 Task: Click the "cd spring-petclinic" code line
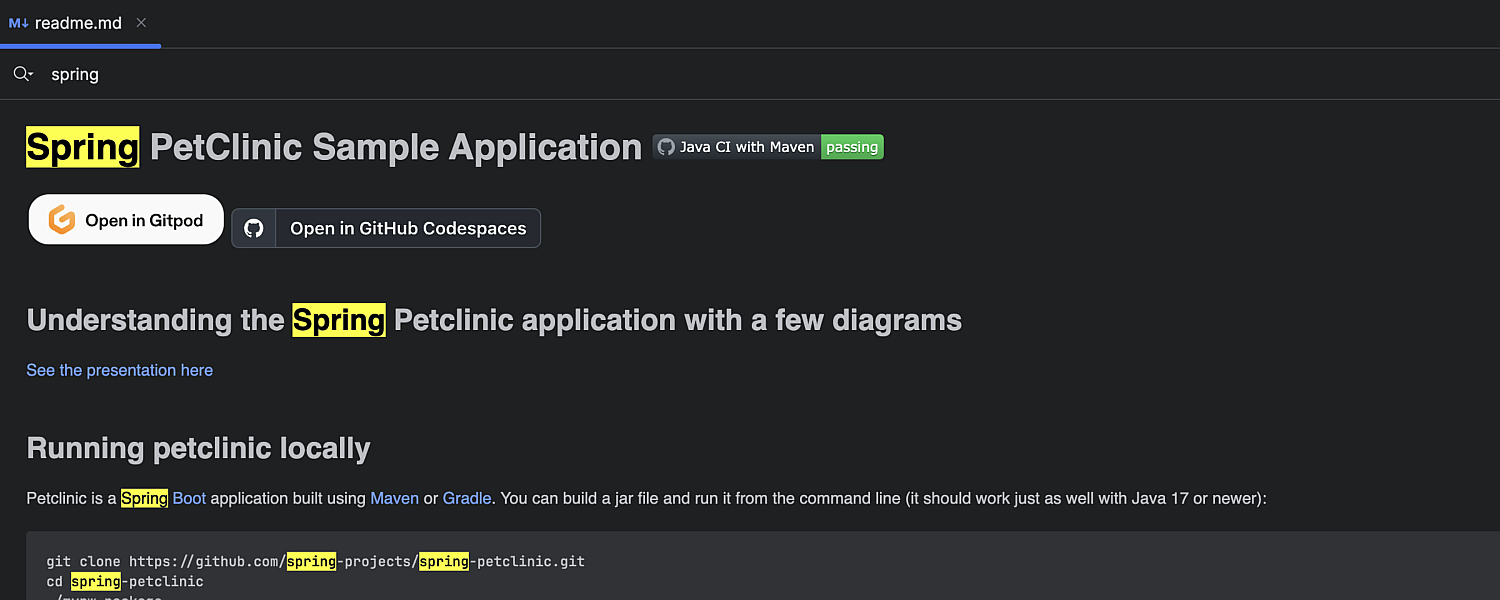tap(125, 581)
